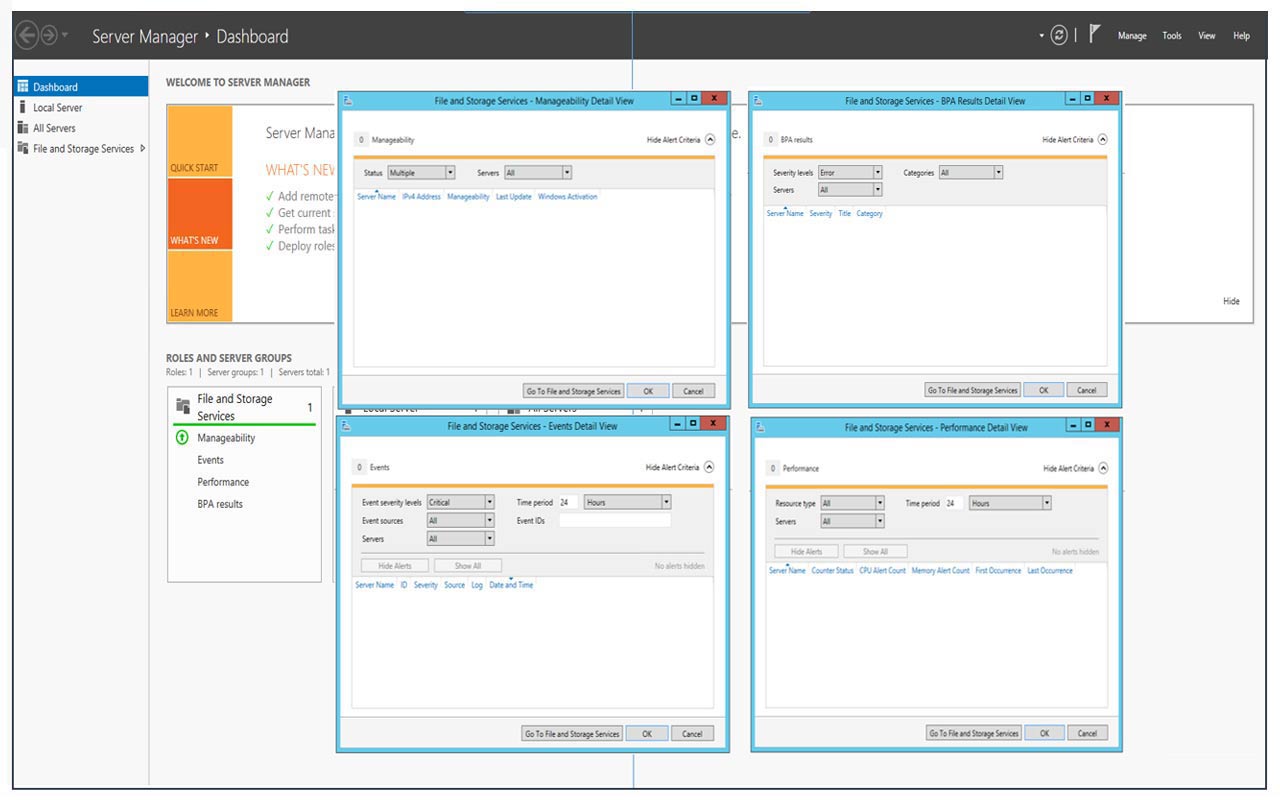Expand the File and Storage Services sidebar arrow
Viewport: 1280px width, 801px height.
(143, 148)
